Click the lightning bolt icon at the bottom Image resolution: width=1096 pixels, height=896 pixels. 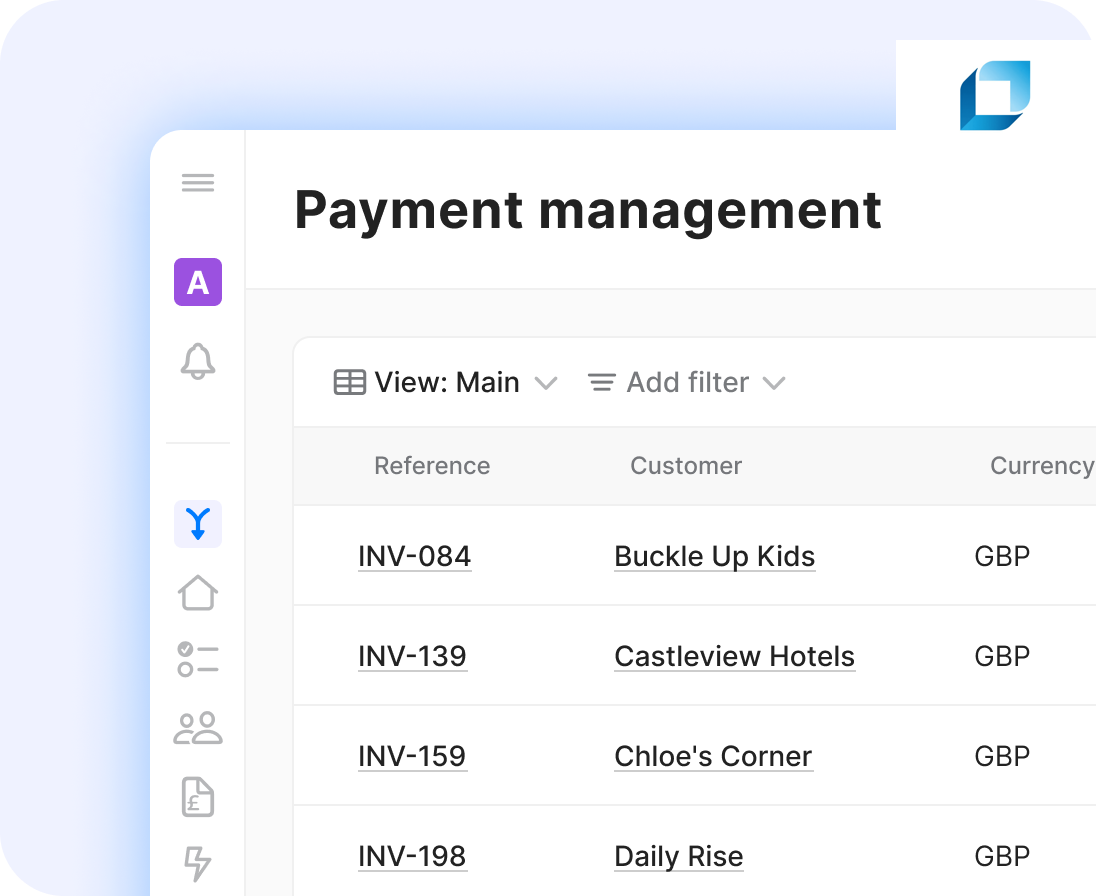(199, 864)
